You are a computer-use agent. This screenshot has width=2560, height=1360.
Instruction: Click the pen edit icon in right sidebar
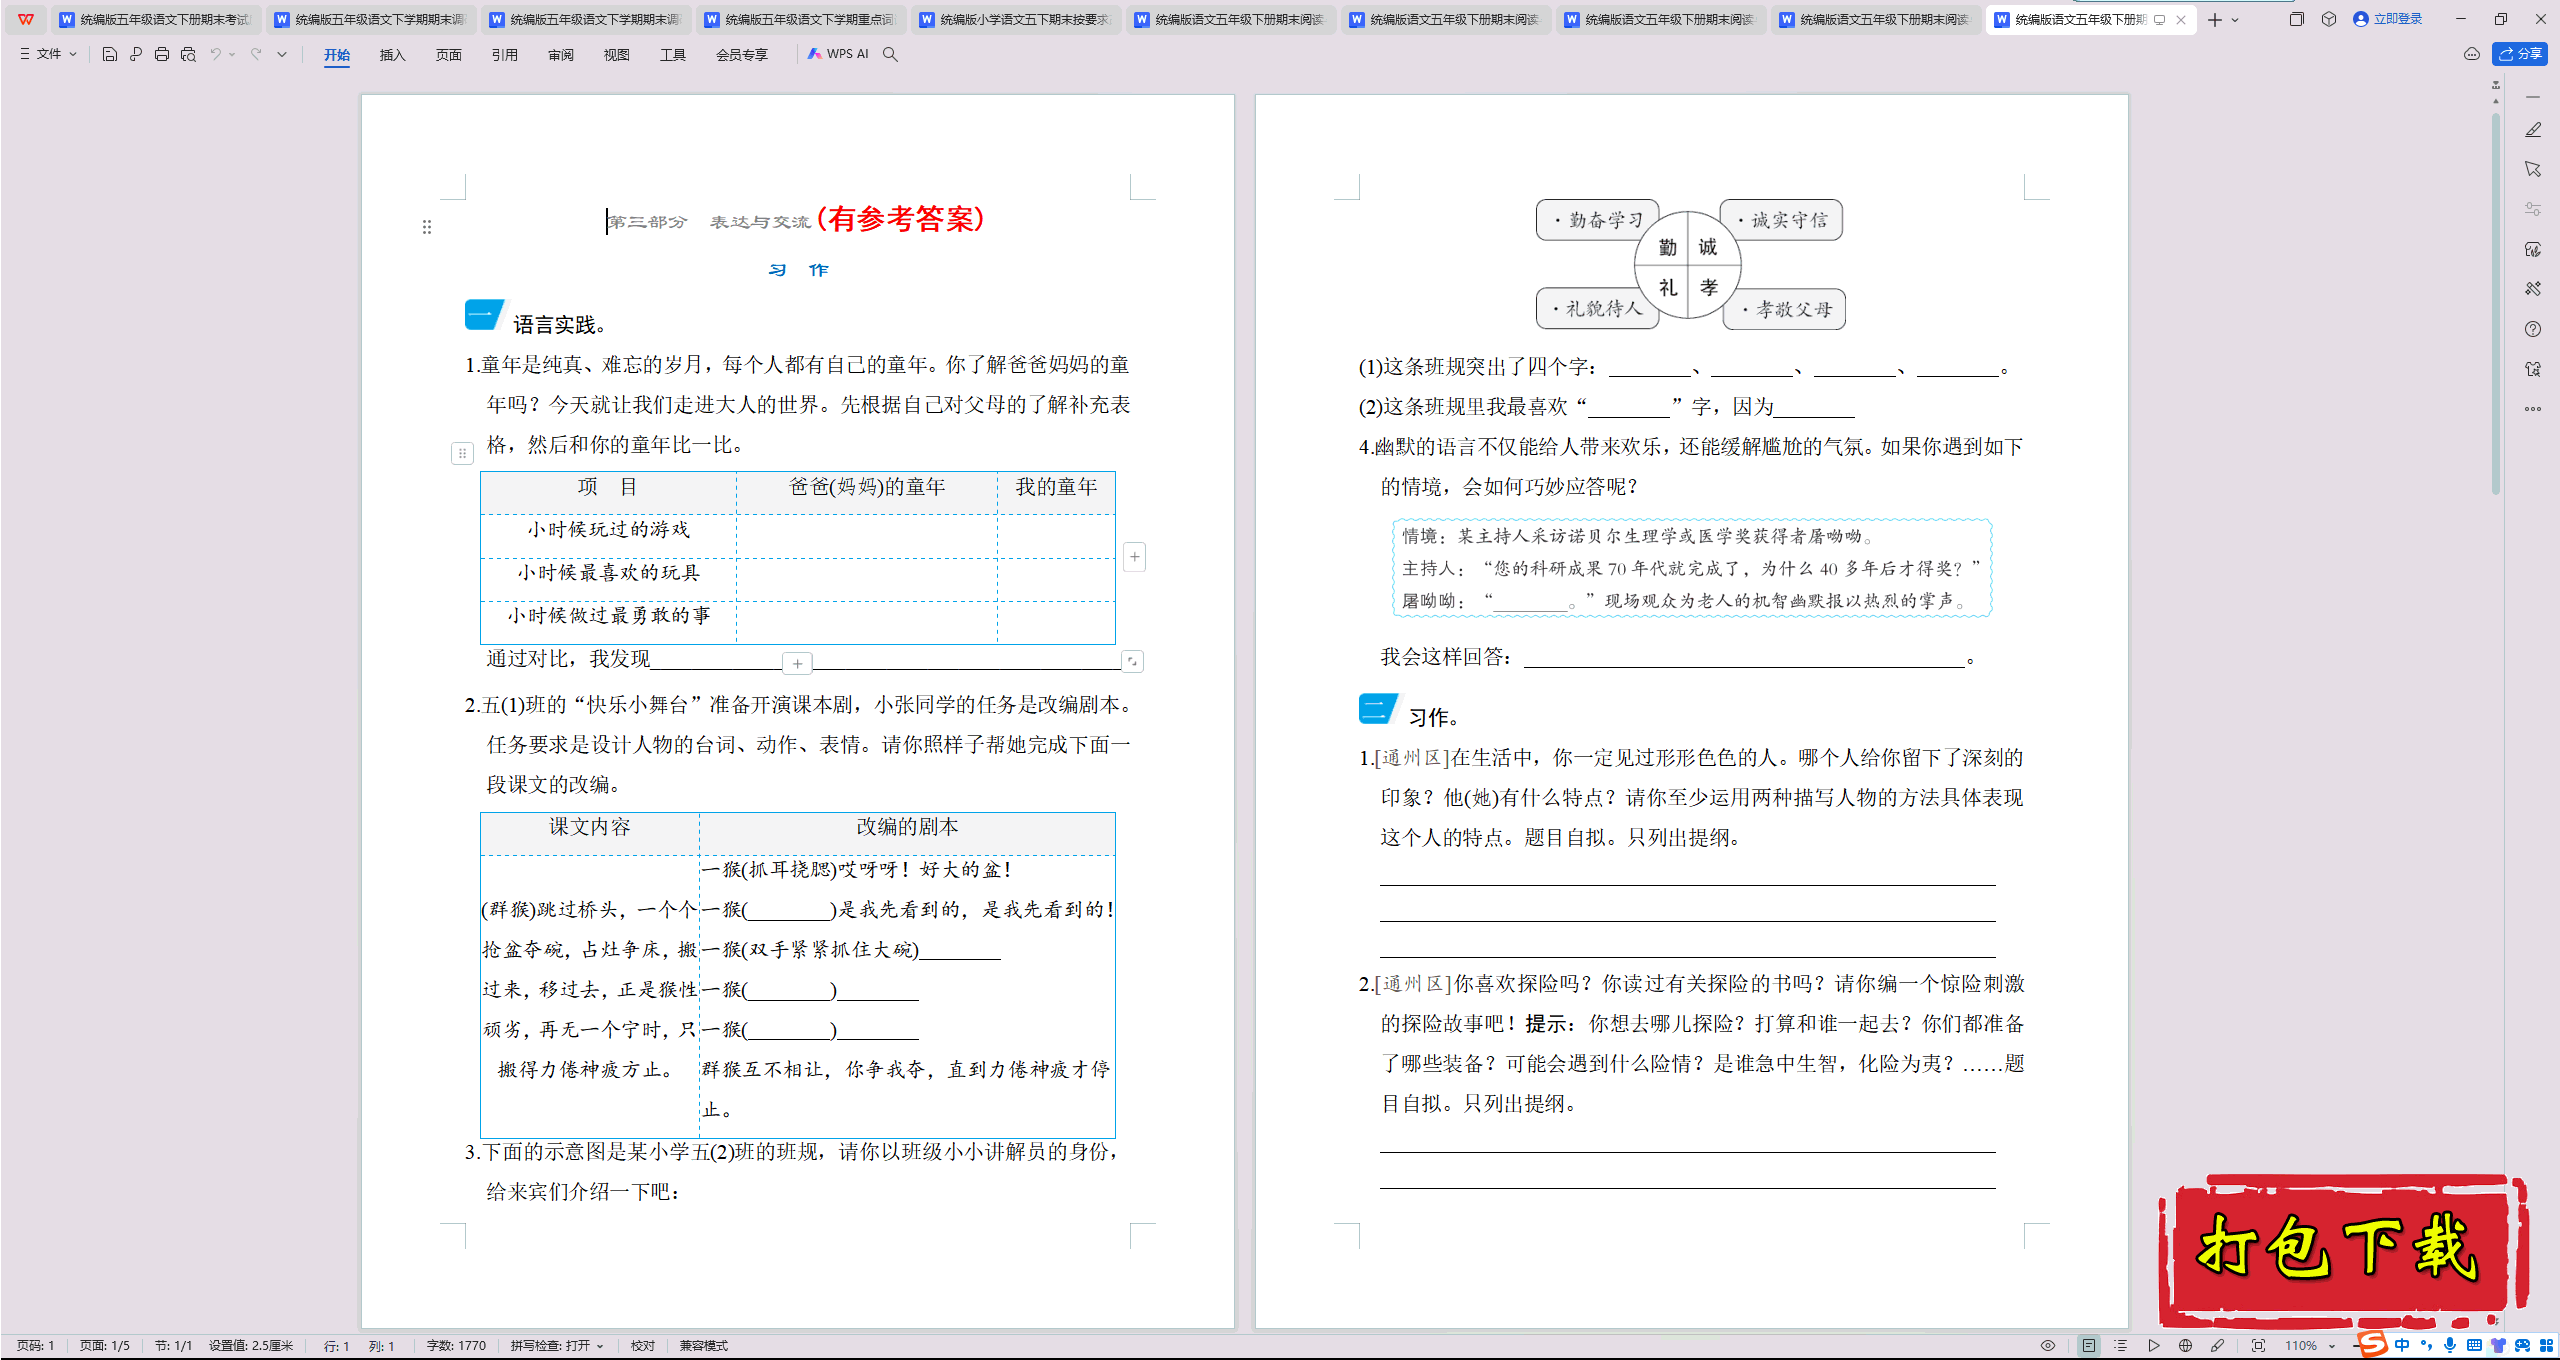tap(2533, 130)
